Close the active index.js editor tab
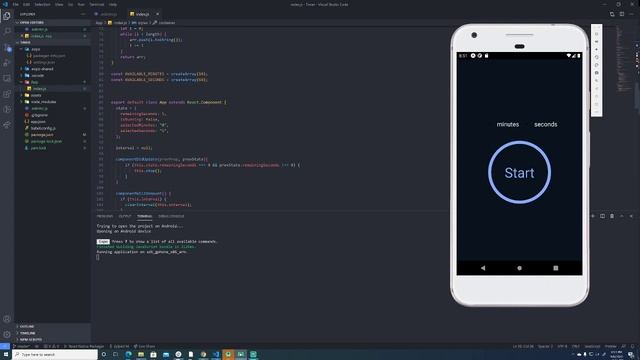This screenshot has height=360, width=640. (158, 14)
